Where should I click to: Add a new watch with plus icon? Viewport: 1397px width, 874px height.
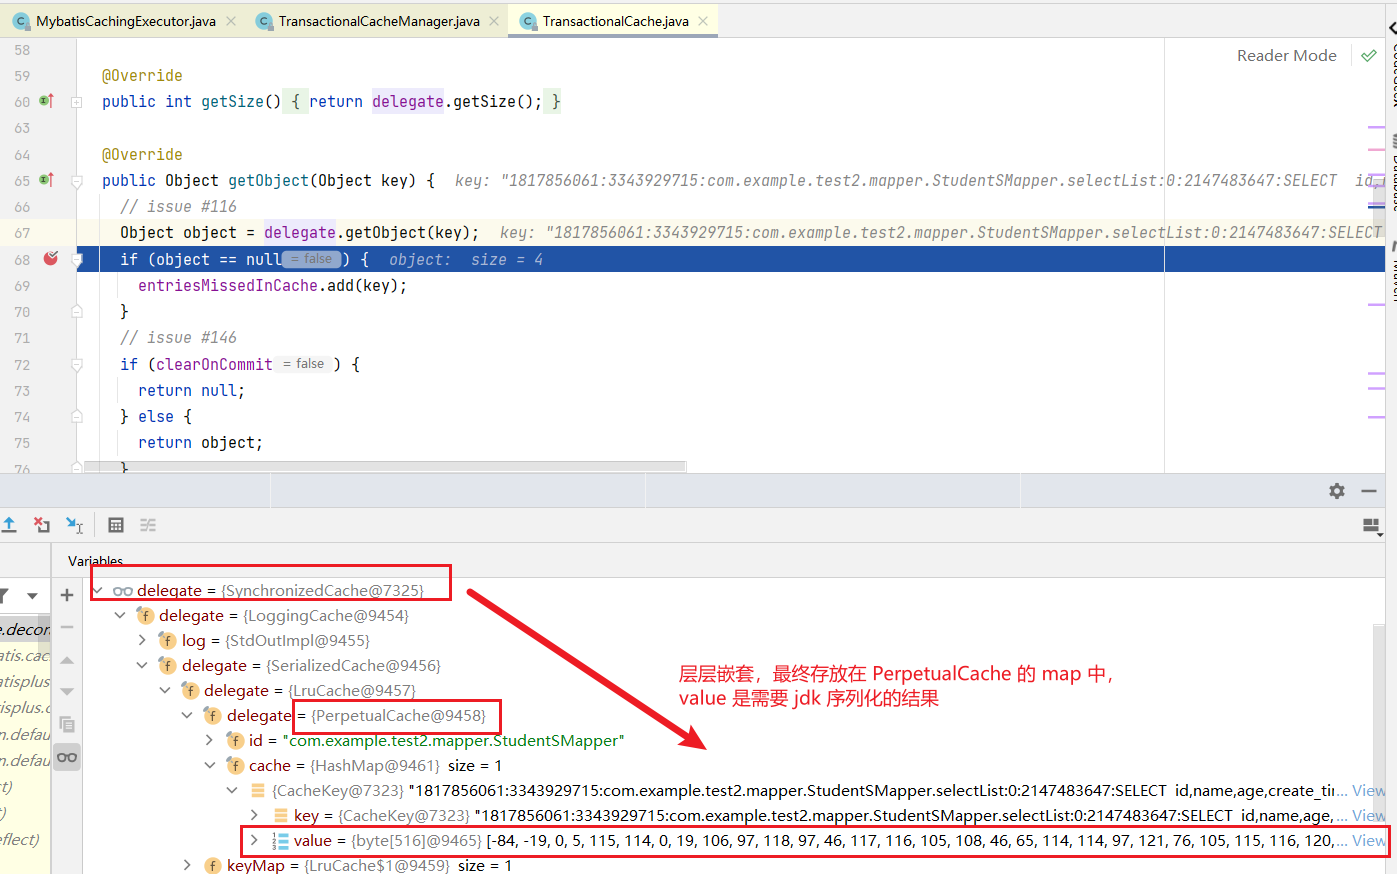point(67,595)
